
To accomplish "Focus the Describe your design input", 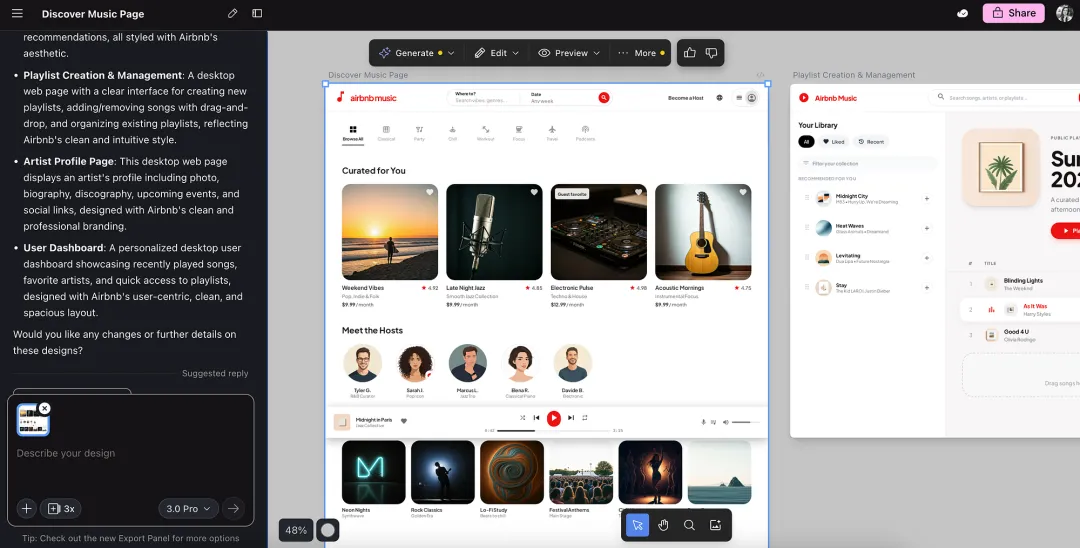I will pos(130,454).
